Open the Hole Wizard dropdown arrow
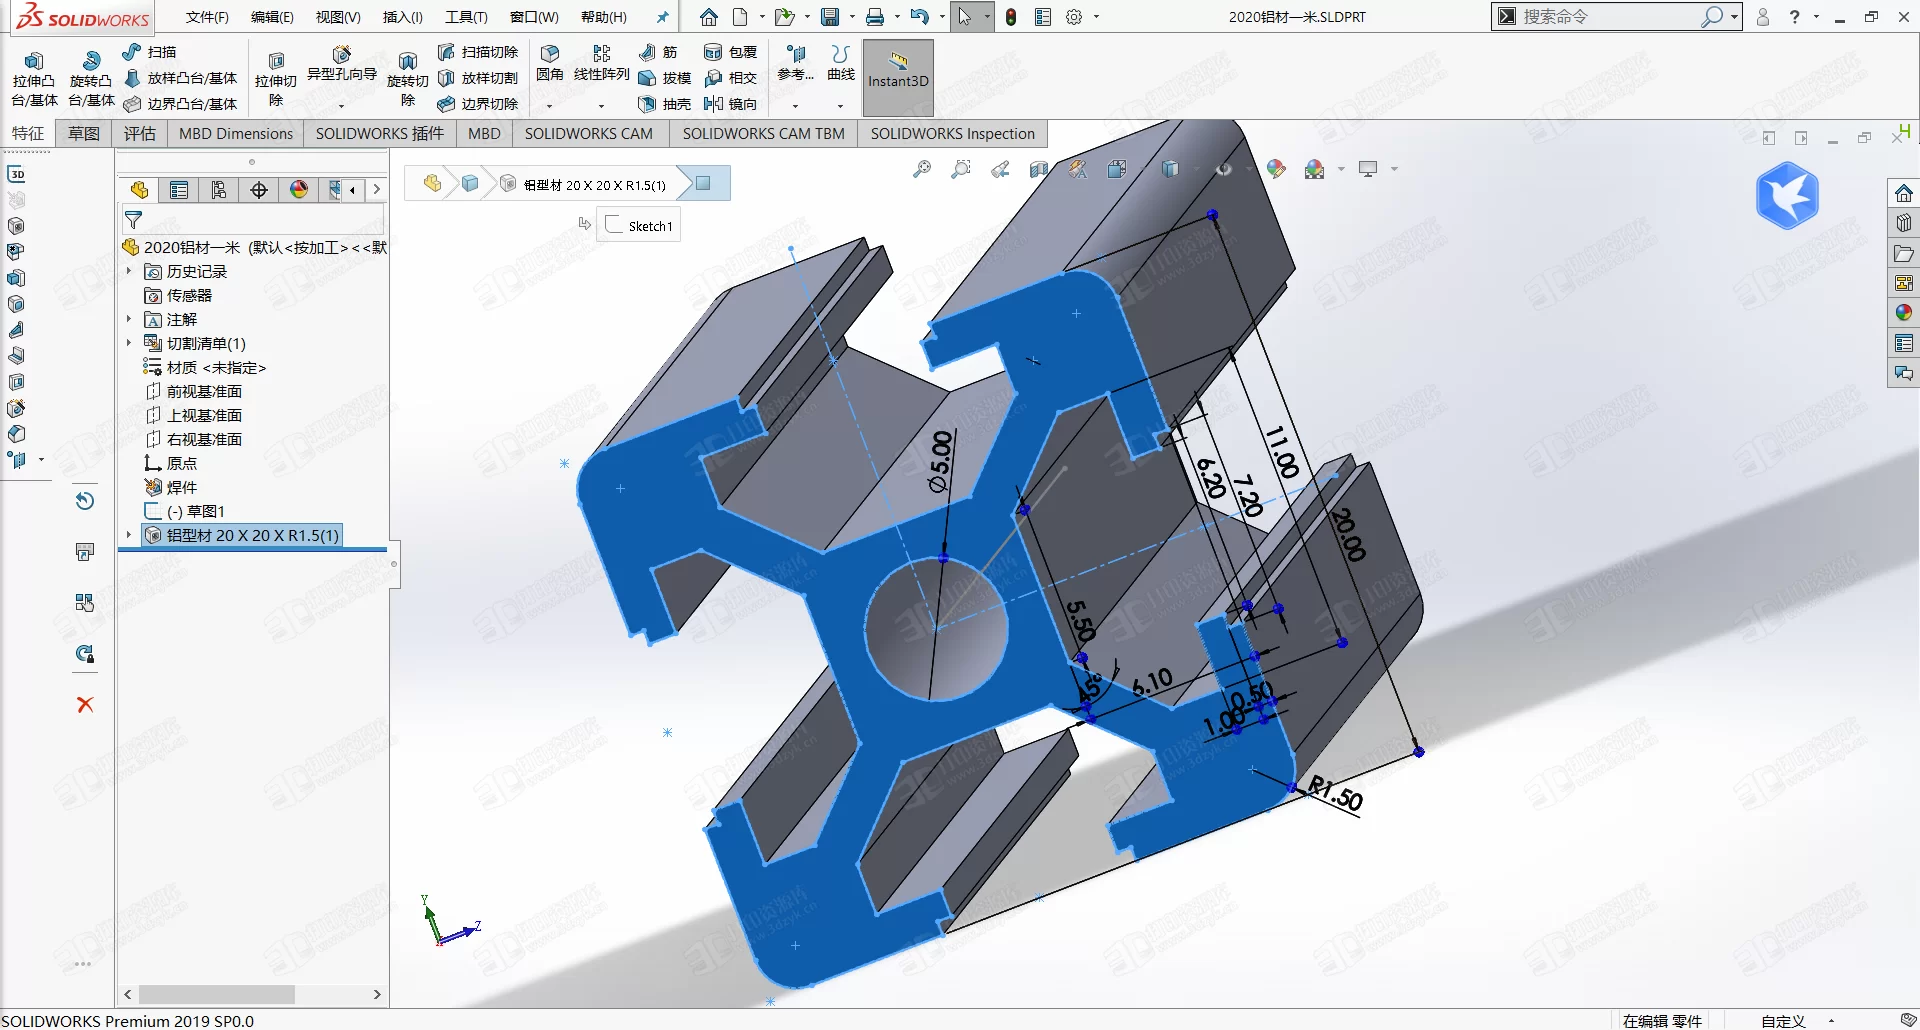The width and height of the screenshot is (1920, 1030). (341, 106)
